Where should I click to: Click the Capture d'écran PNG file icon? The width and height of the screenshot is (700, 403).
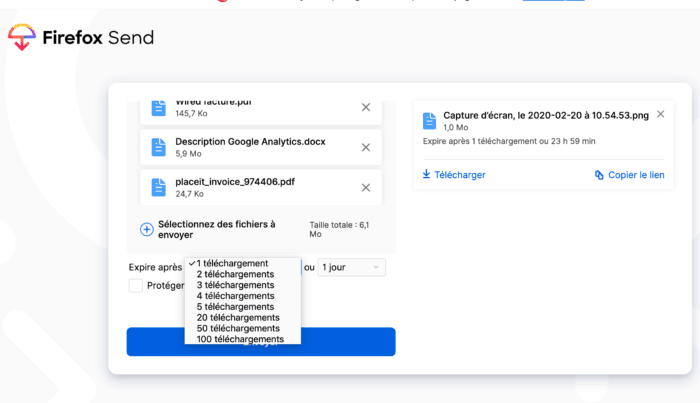429,121
